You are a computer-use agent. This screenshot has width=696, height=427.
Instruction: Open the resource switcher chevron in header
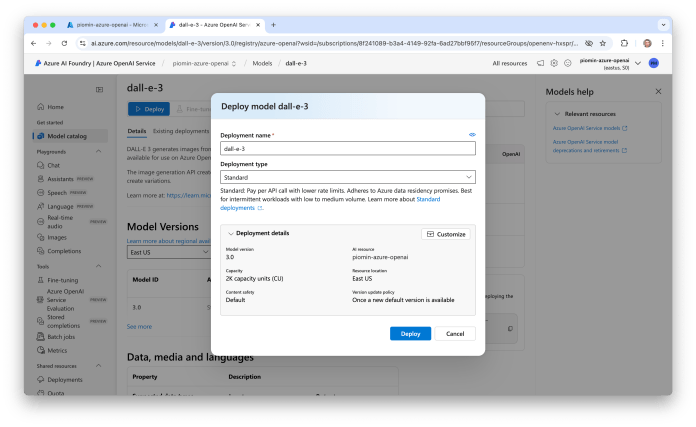coord(638,63)
